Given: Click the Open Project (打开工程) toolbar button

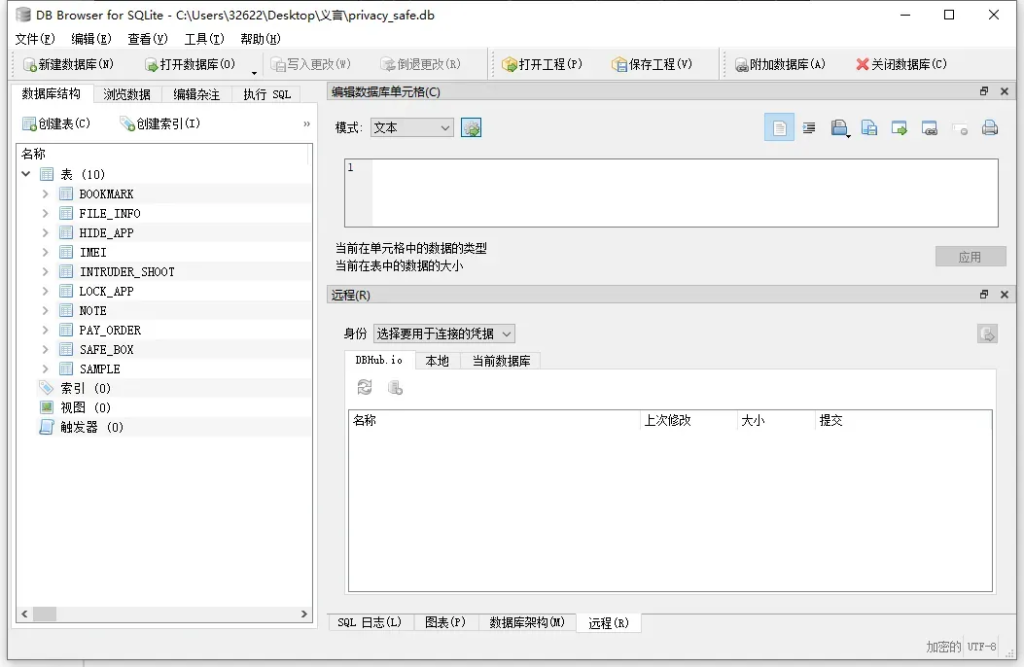Looking at the screenshot, I should click(x=542, y=64).
